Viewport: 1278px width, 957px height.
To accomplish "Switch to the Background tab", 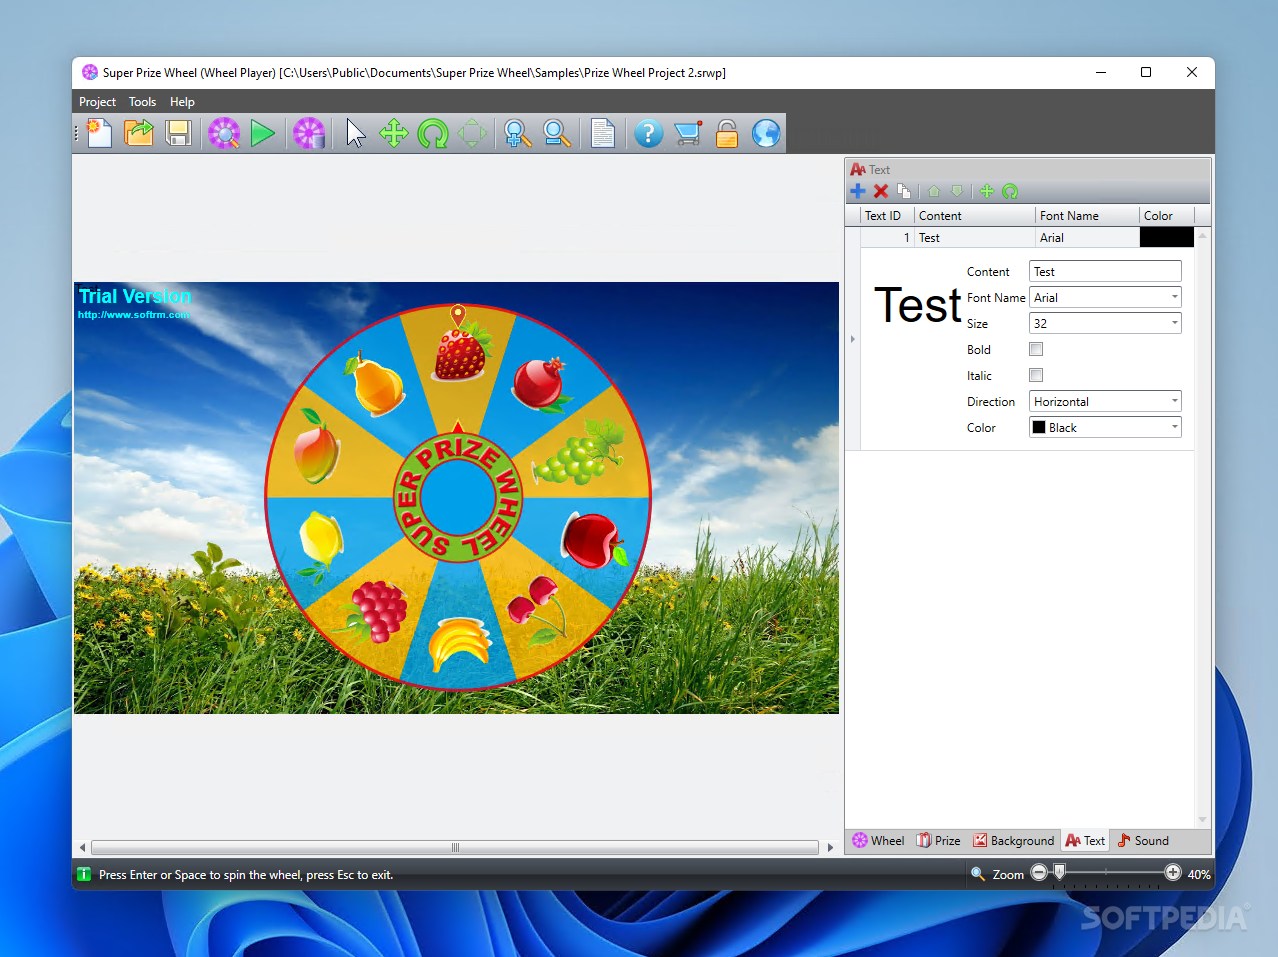I will [1013, 841].
